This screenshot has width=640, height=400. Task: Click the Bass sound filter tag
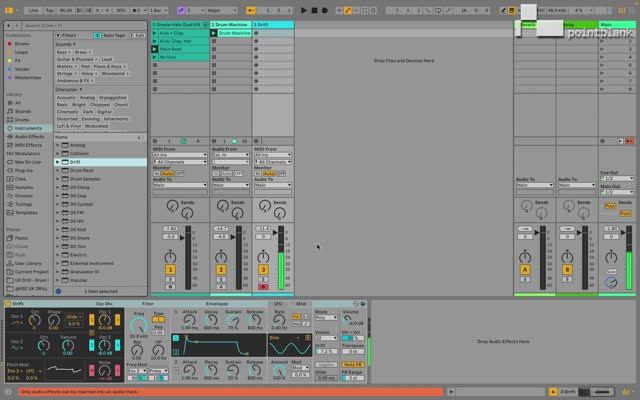tap(63, 52)
